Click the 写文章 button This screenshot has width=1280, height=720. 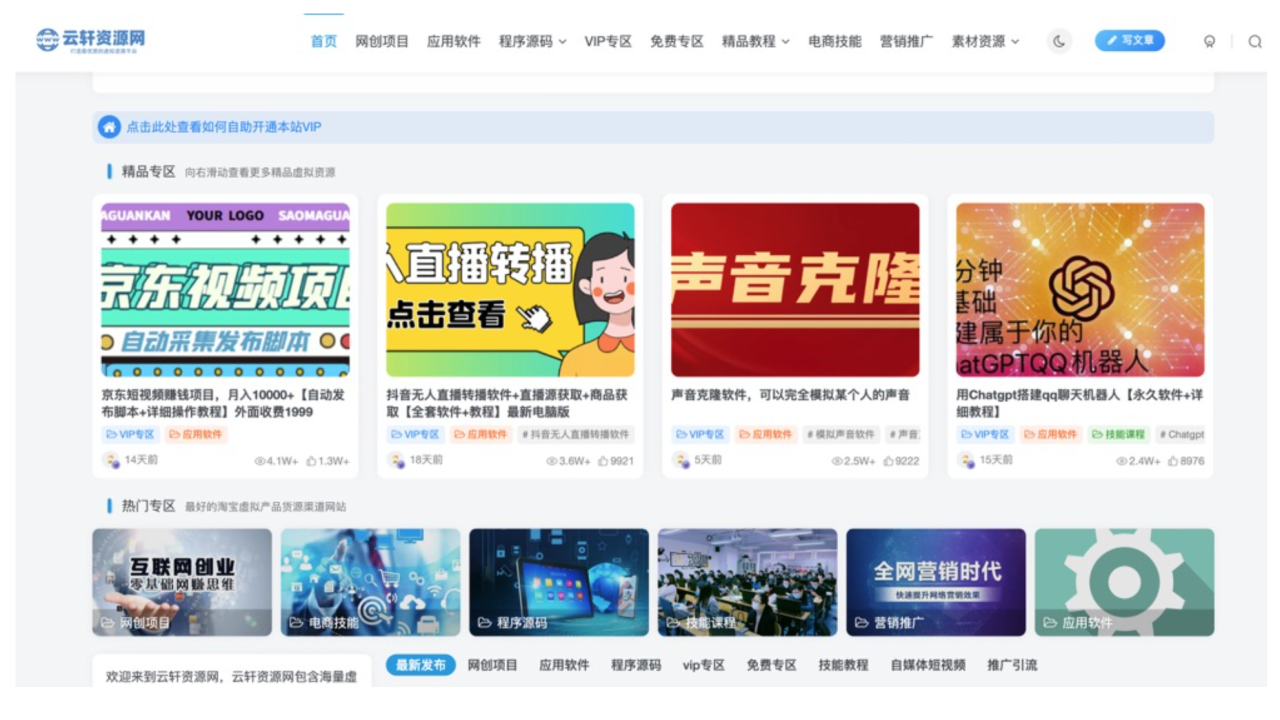[1130, 41]
